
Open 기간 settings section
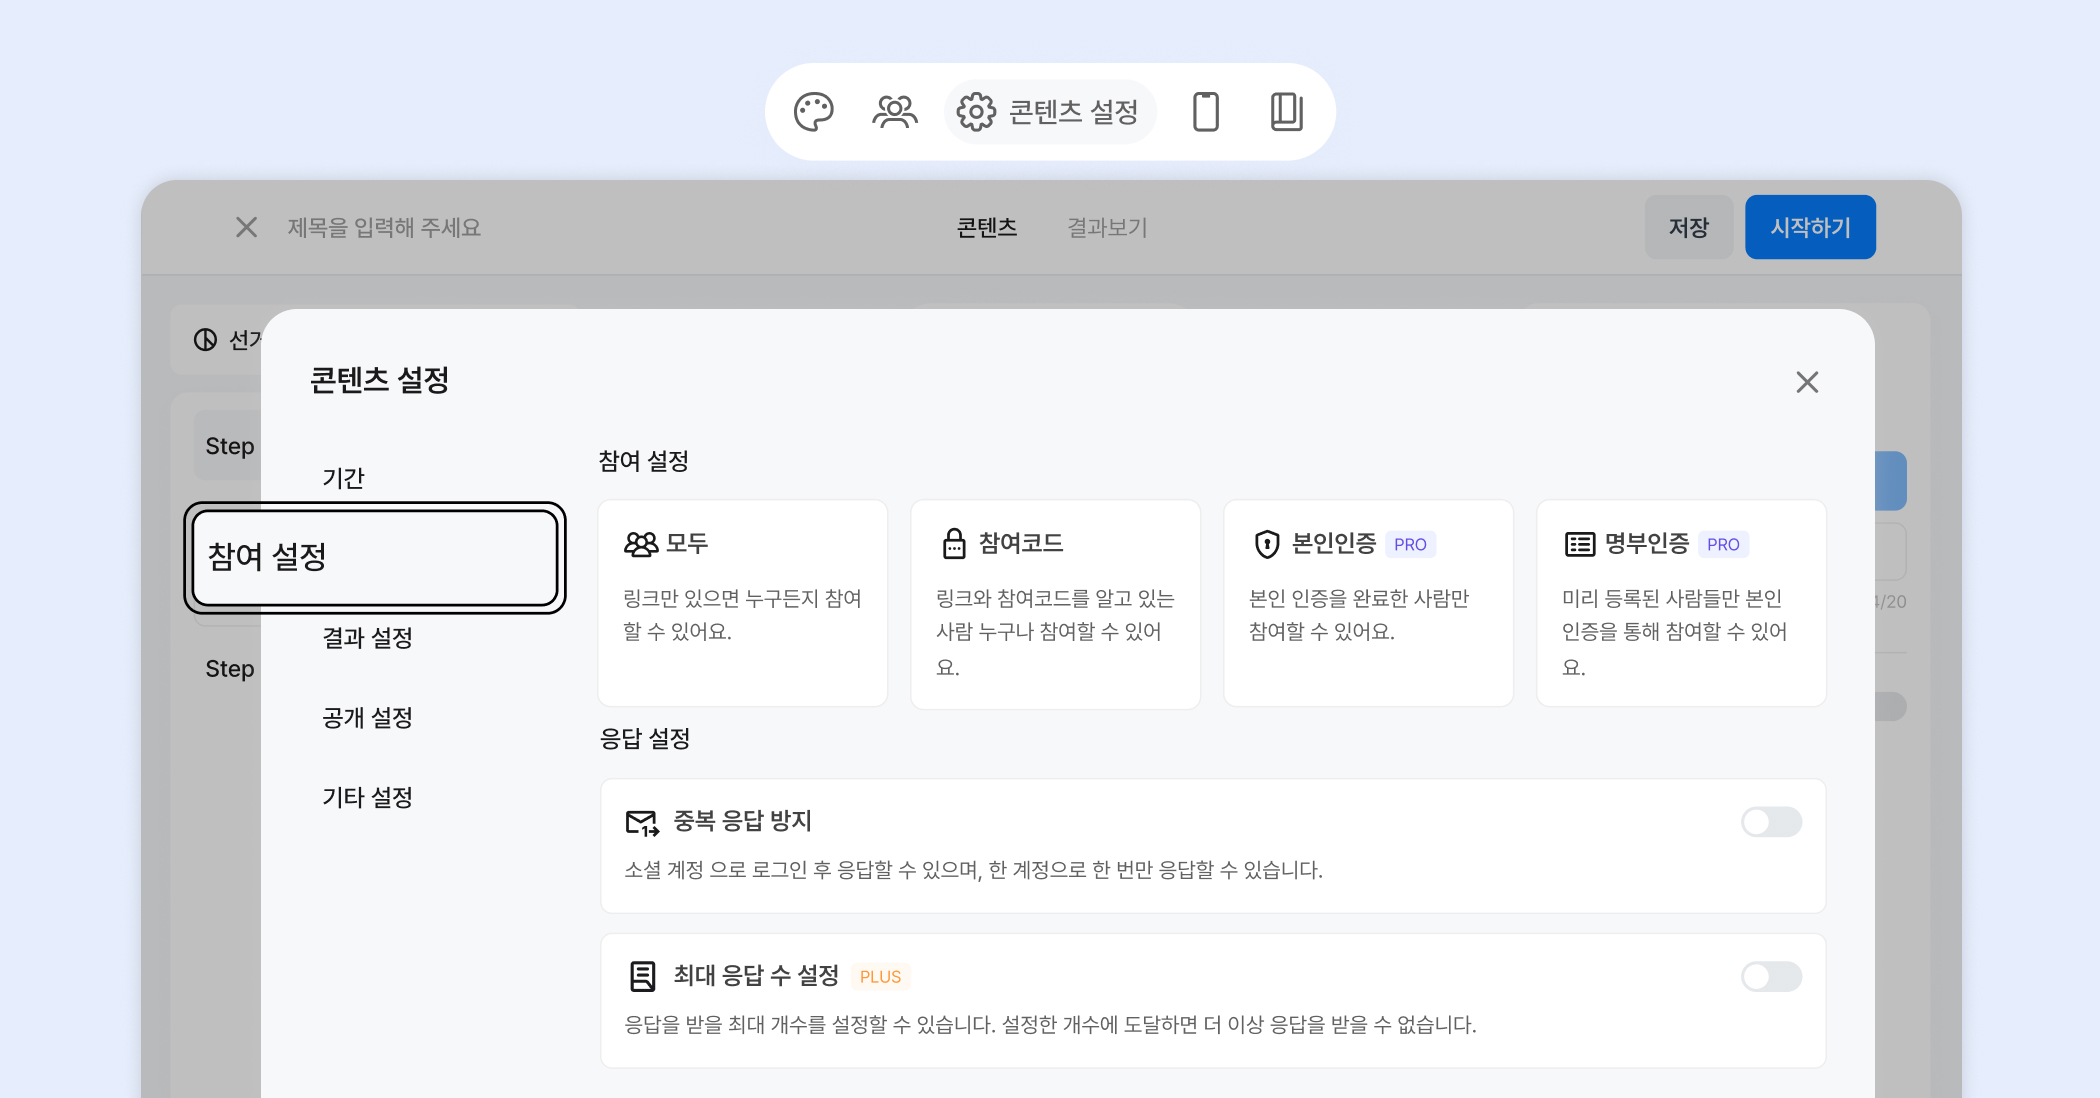tap(343, 478)
